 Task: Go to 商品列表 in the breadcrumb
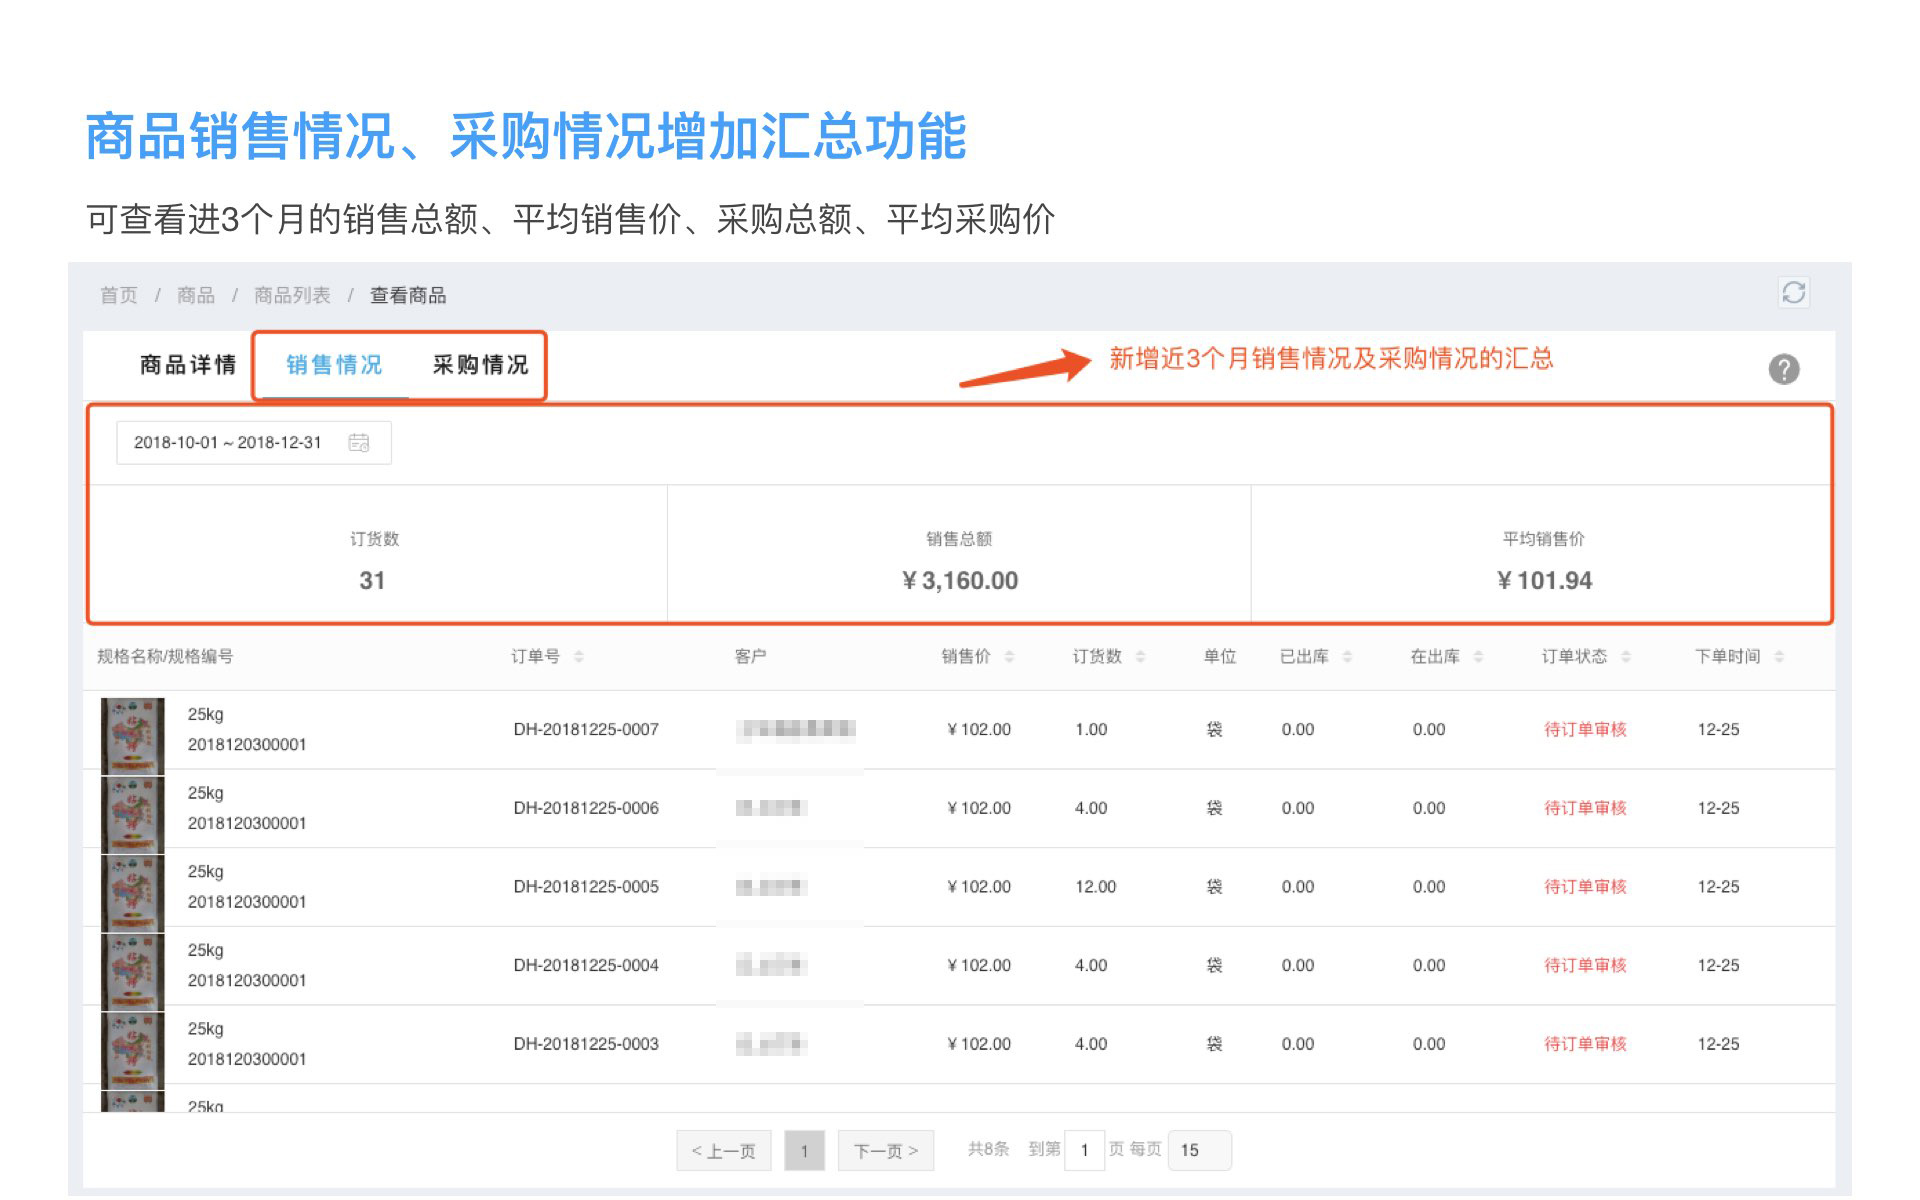pos(292,295)
